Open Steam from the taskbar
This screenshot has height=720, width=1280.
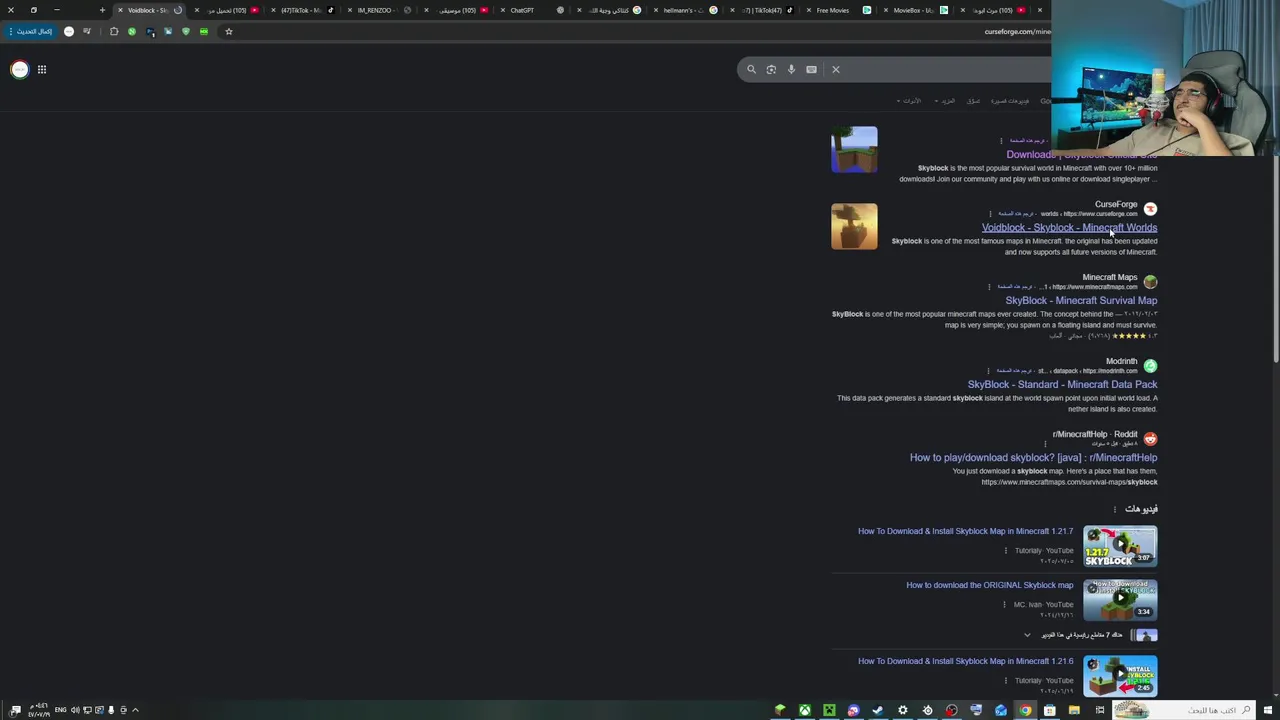(878, 710)
